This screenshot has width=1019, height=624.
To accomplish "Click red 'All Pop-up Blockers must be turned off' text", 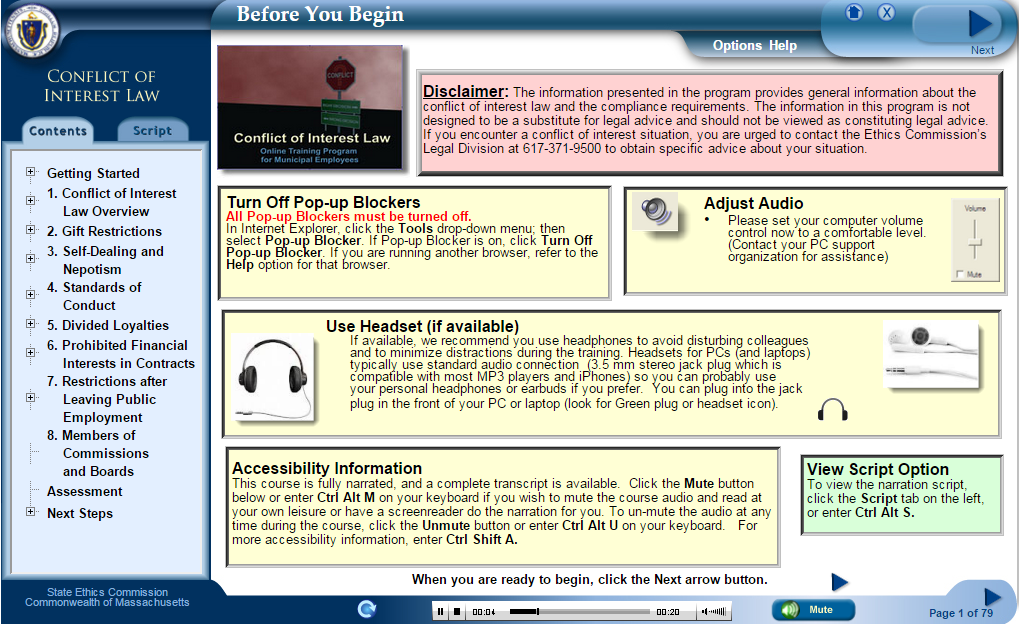I will [x=348, y=216].
